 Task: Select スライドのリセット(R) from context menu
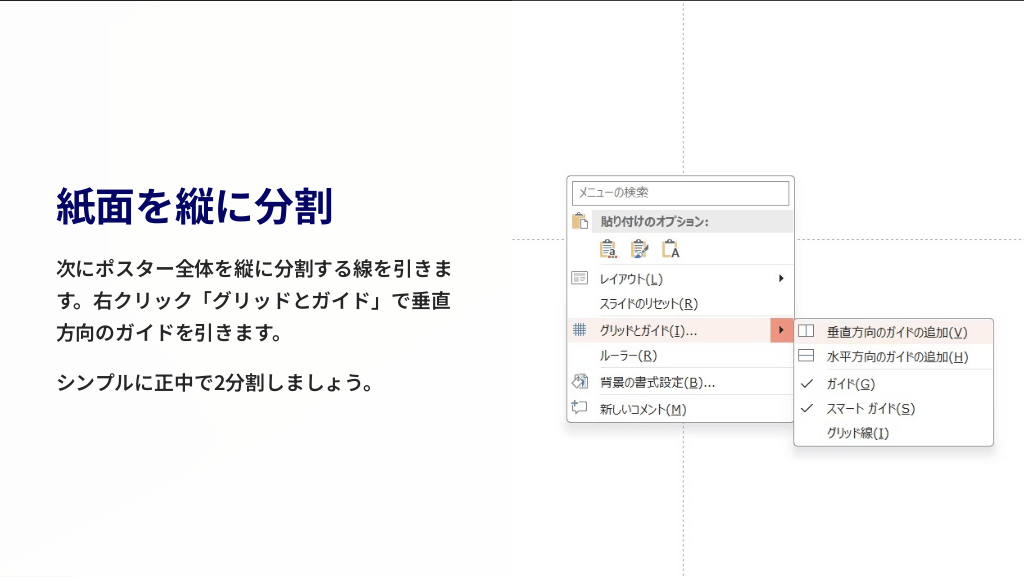coord(648,304)
